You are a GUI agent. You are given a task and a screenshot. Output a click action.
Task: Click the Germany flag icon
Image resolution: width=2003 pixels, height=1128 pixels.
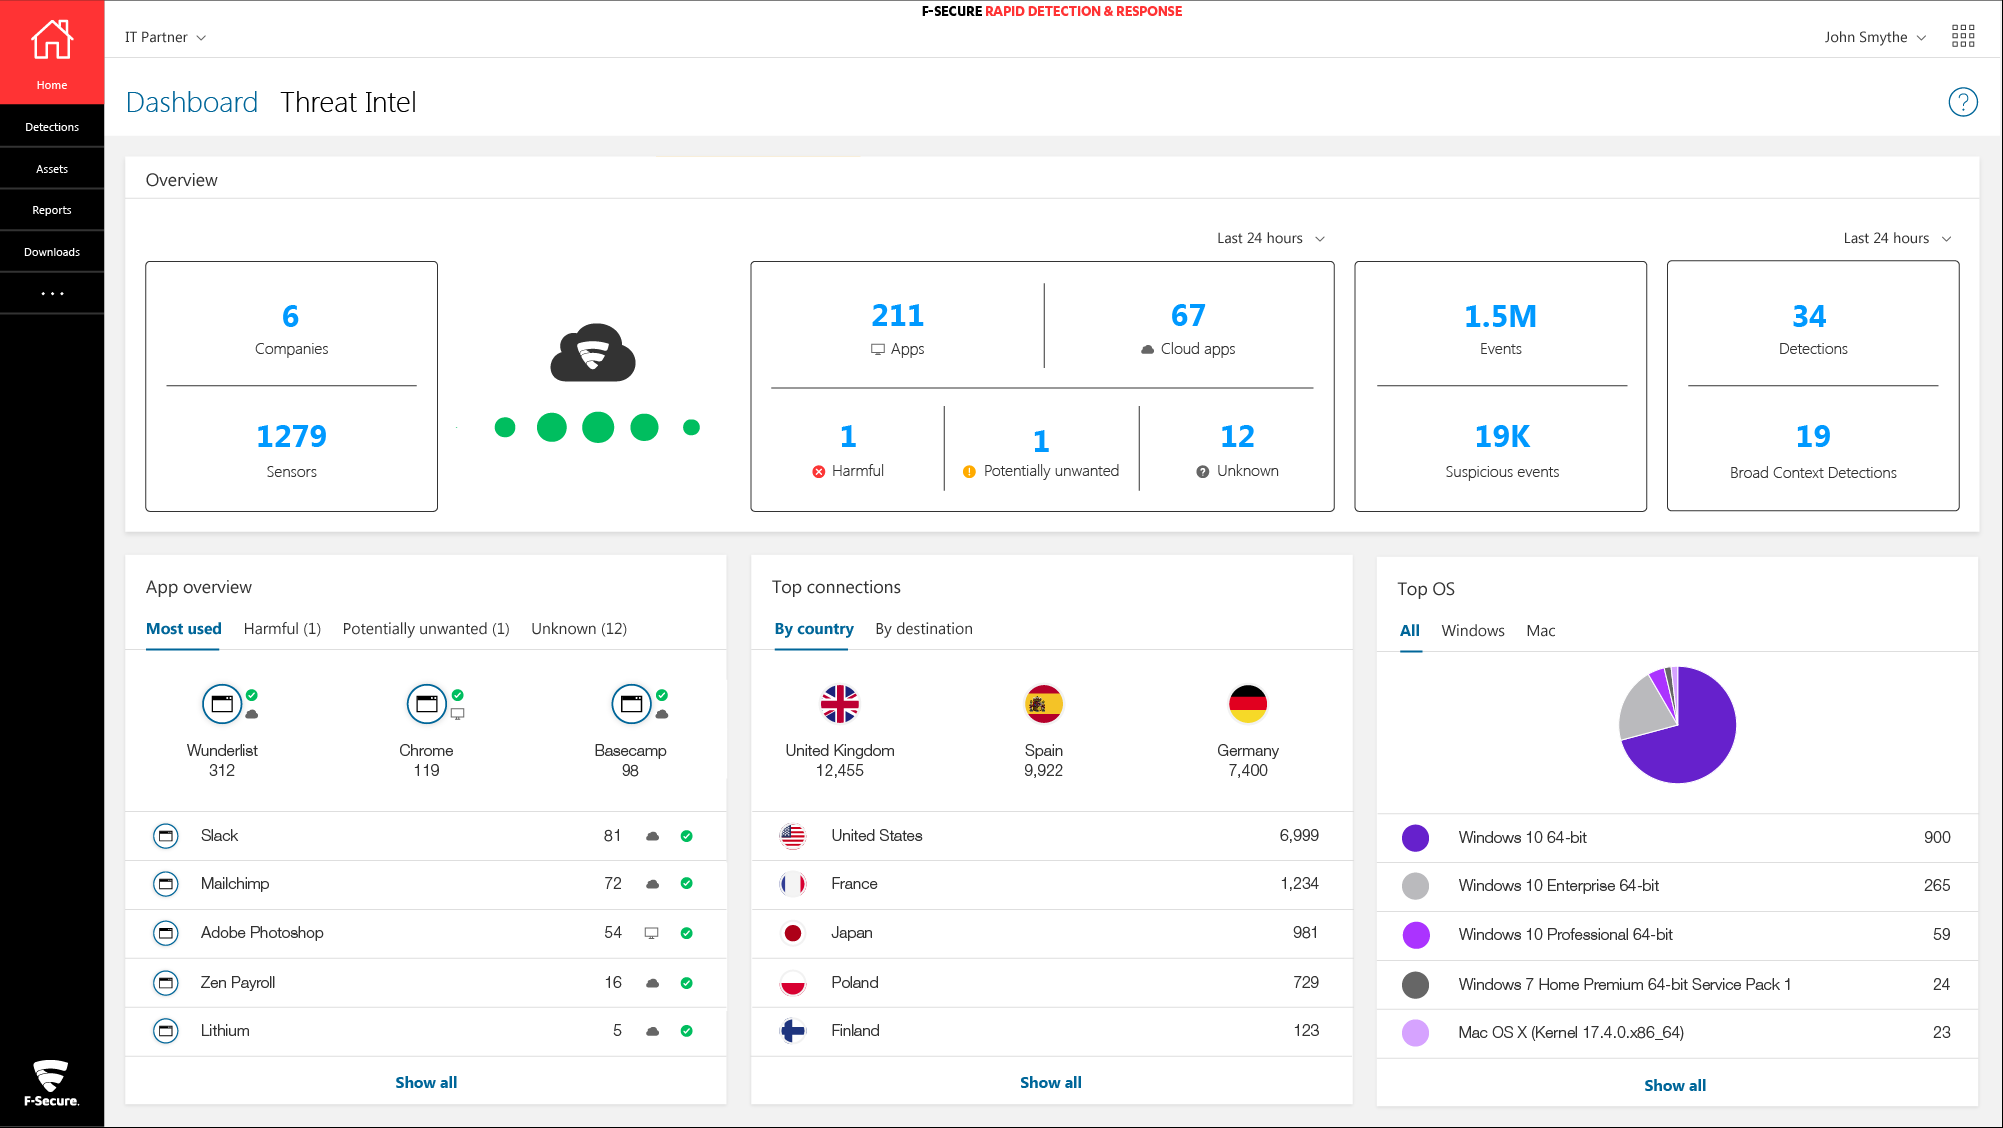(x=1248, y=704)
